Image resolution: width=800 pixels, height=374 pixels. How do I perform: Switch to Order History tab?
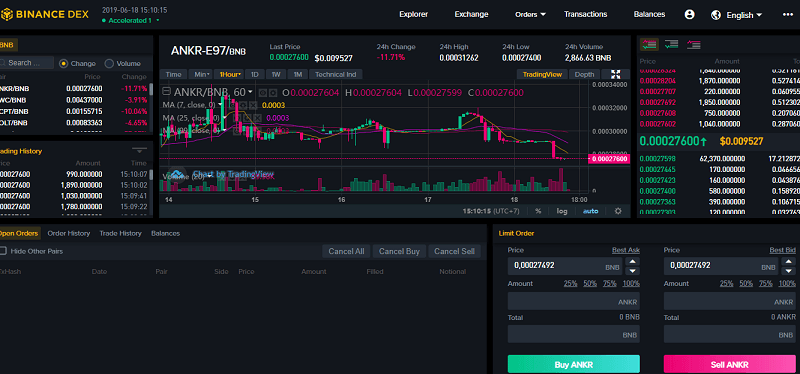click(69, 233)
